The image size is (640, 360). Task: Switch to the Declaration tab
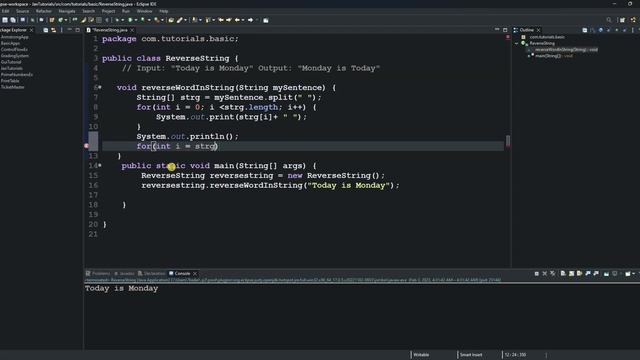pyautogui.click(x=151, y=273)
